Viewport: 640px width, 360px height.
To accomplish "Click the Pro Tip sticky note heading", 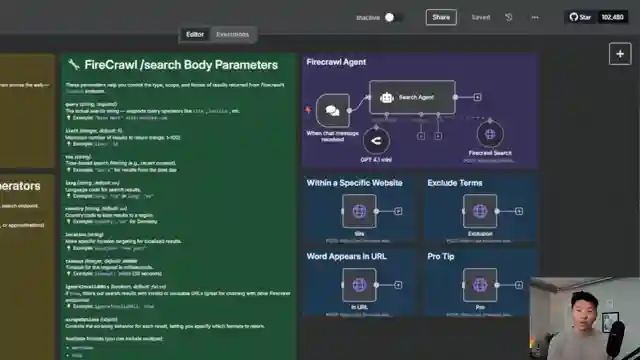I will pos(440,256).
